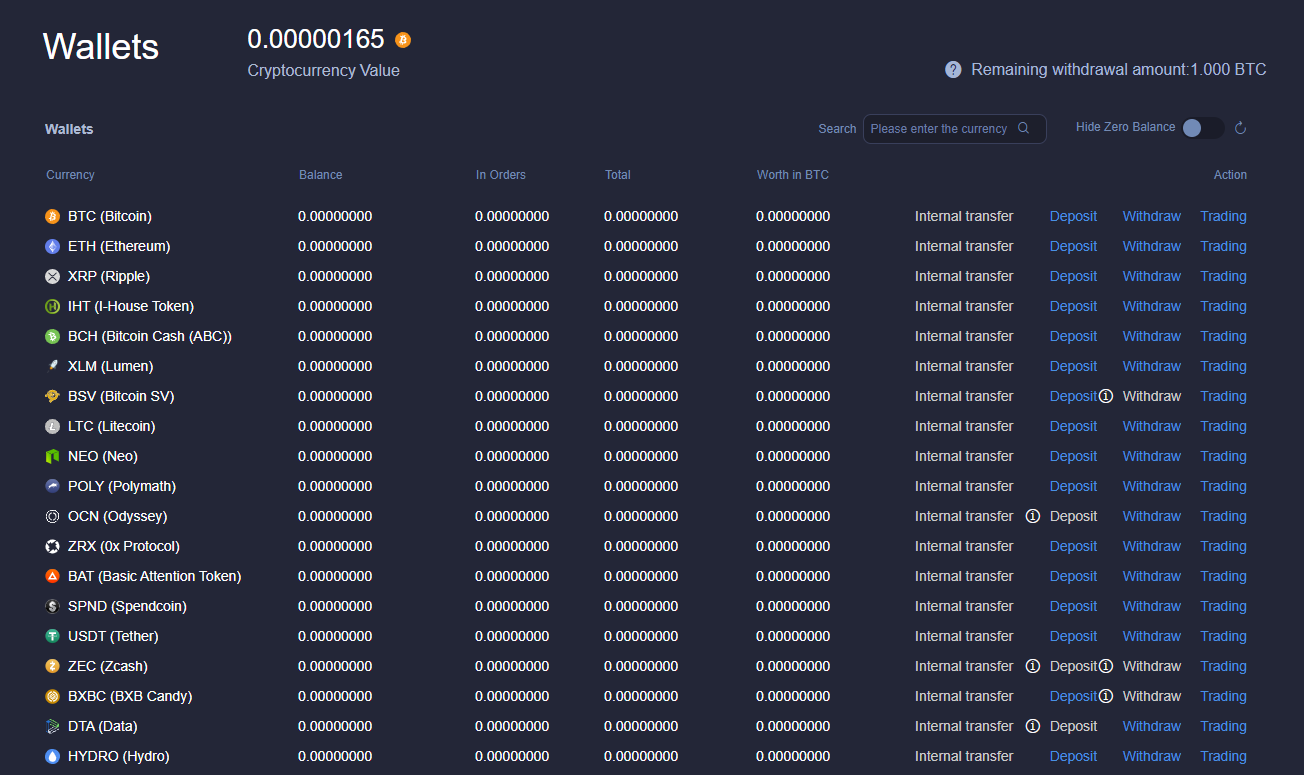Open Trading for ZEC (Zcash)
Viewport: 1304px width, 775px height.
[x=1224, y=666]
